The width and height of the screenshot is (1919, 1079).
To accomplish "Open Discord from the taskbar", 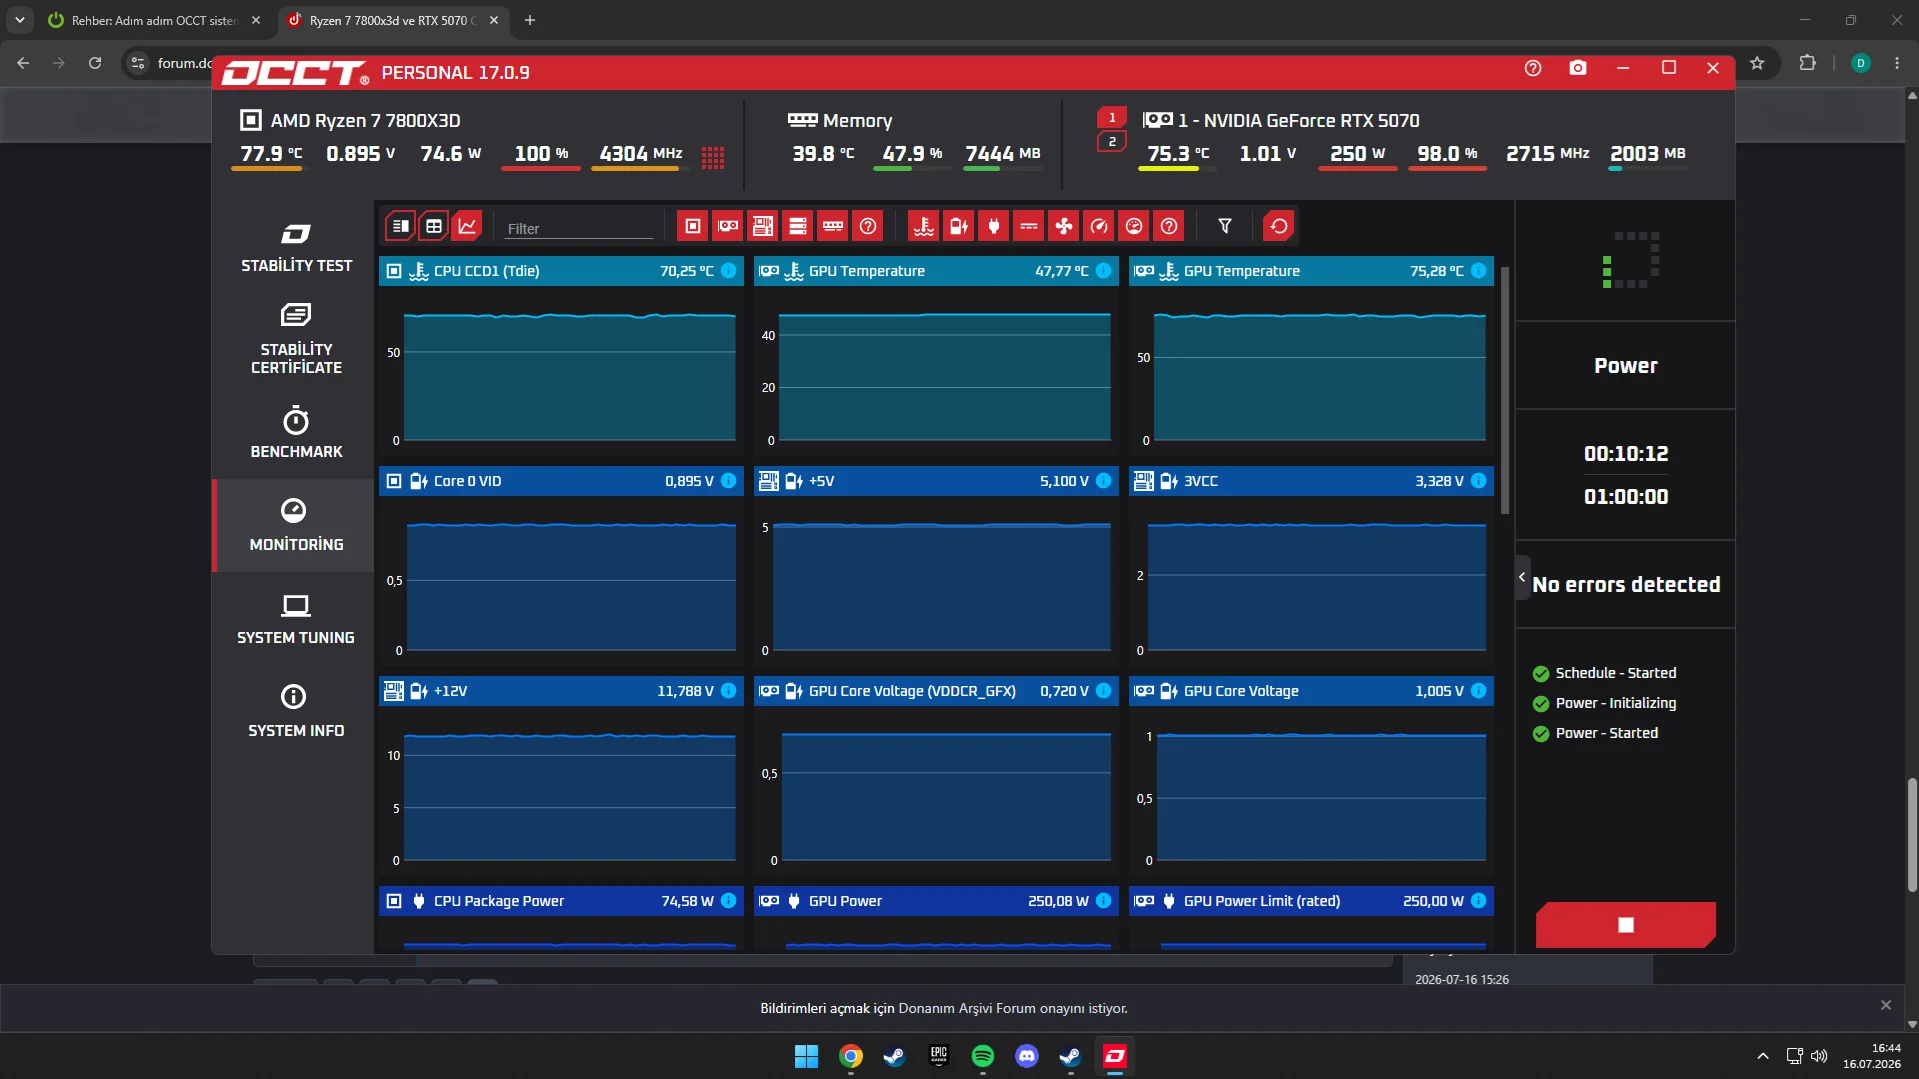I will (1027, 1056).
